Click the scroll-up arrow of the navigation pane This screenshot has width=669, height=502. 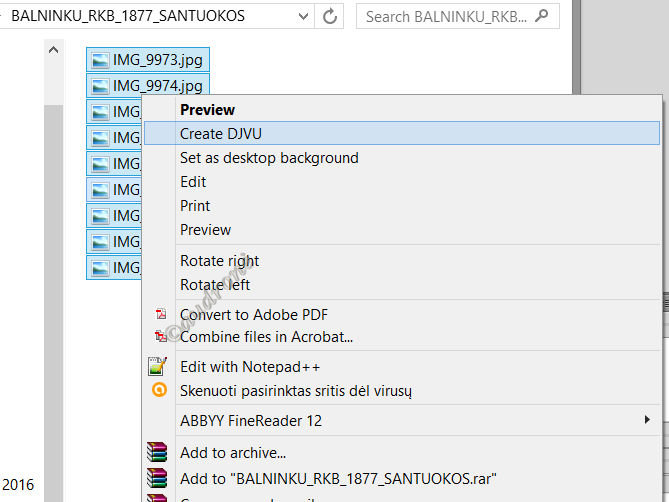pyautogui.click(x=53, y=50)
